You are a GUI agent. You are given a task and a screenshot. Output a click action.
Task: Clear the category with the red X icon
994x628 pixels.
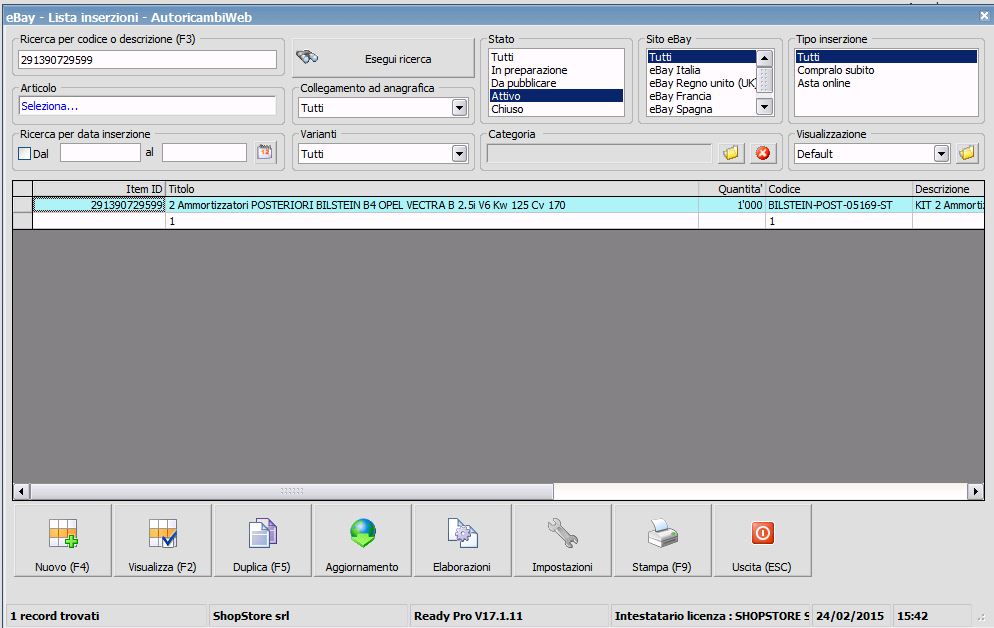coord(763,153)
